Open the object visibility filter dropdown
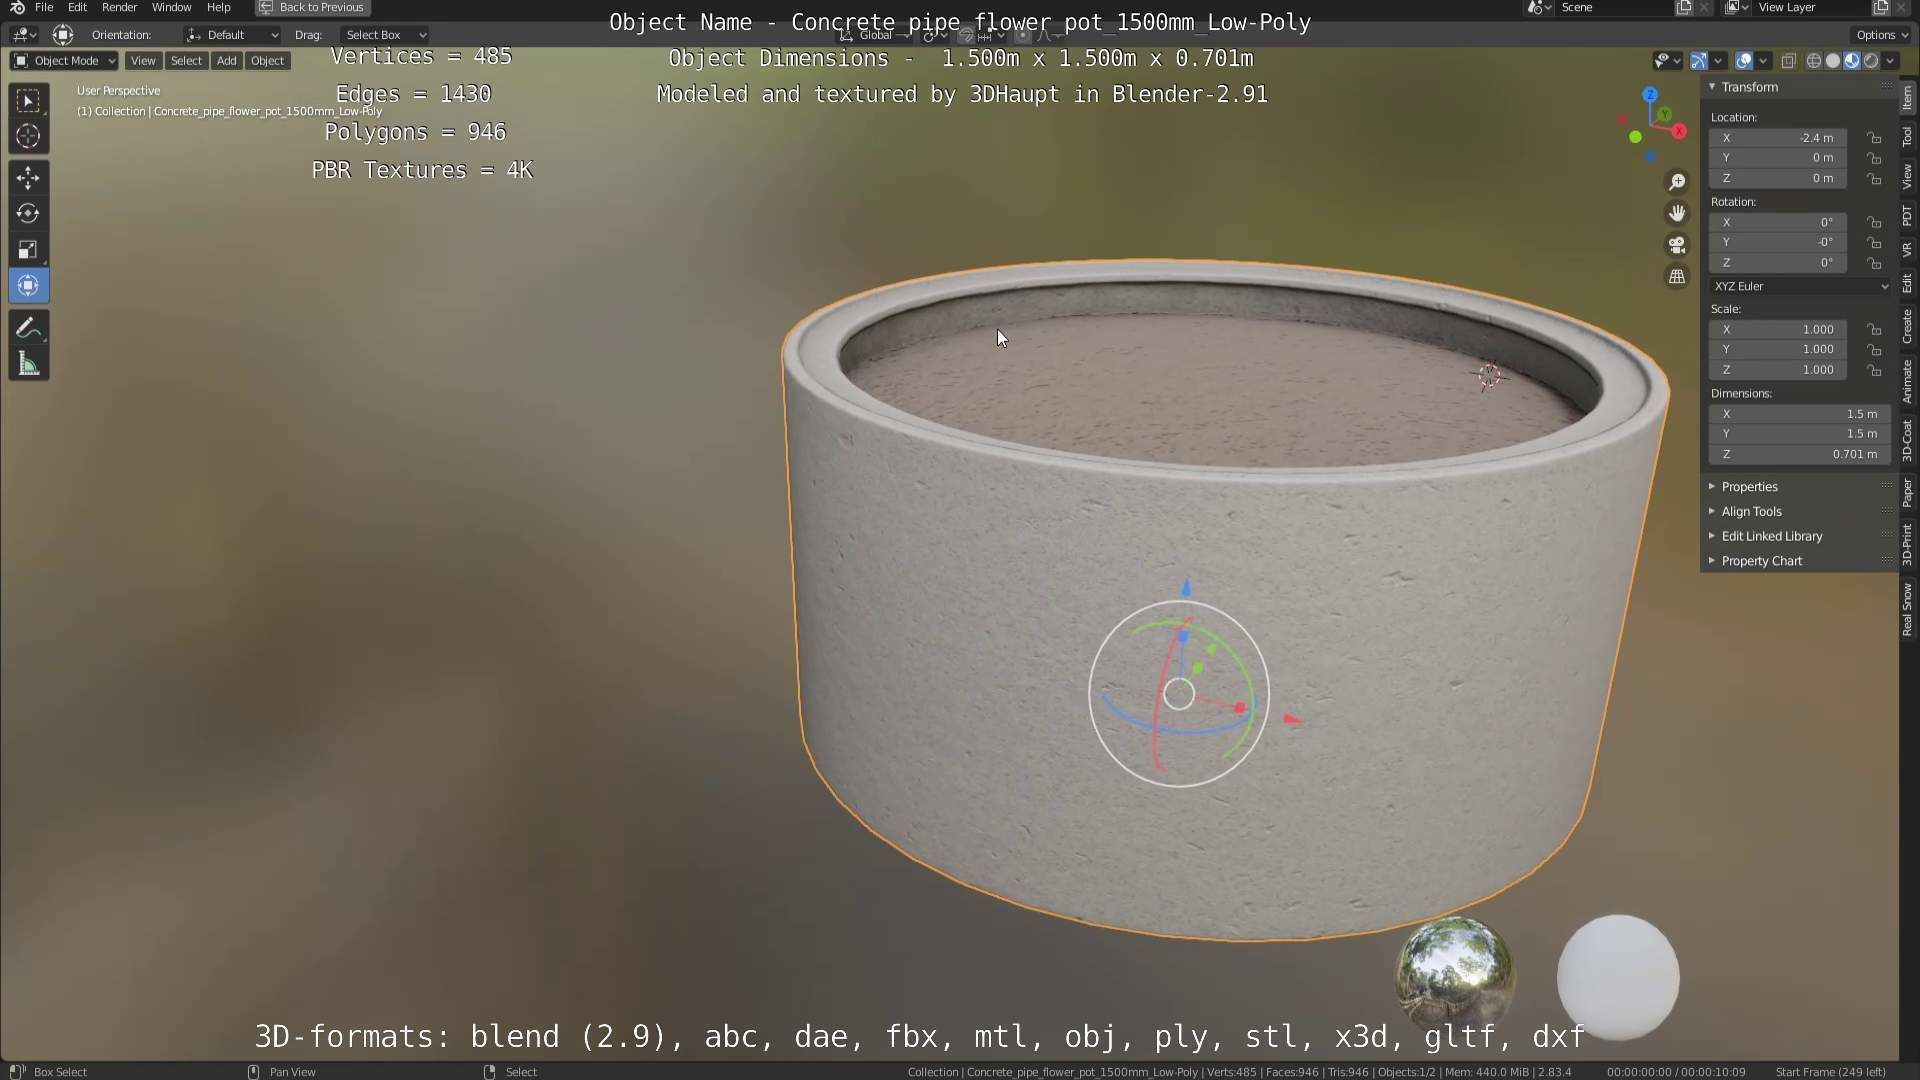Viewport: 1920px width, 1080px height. [1666, 61]
